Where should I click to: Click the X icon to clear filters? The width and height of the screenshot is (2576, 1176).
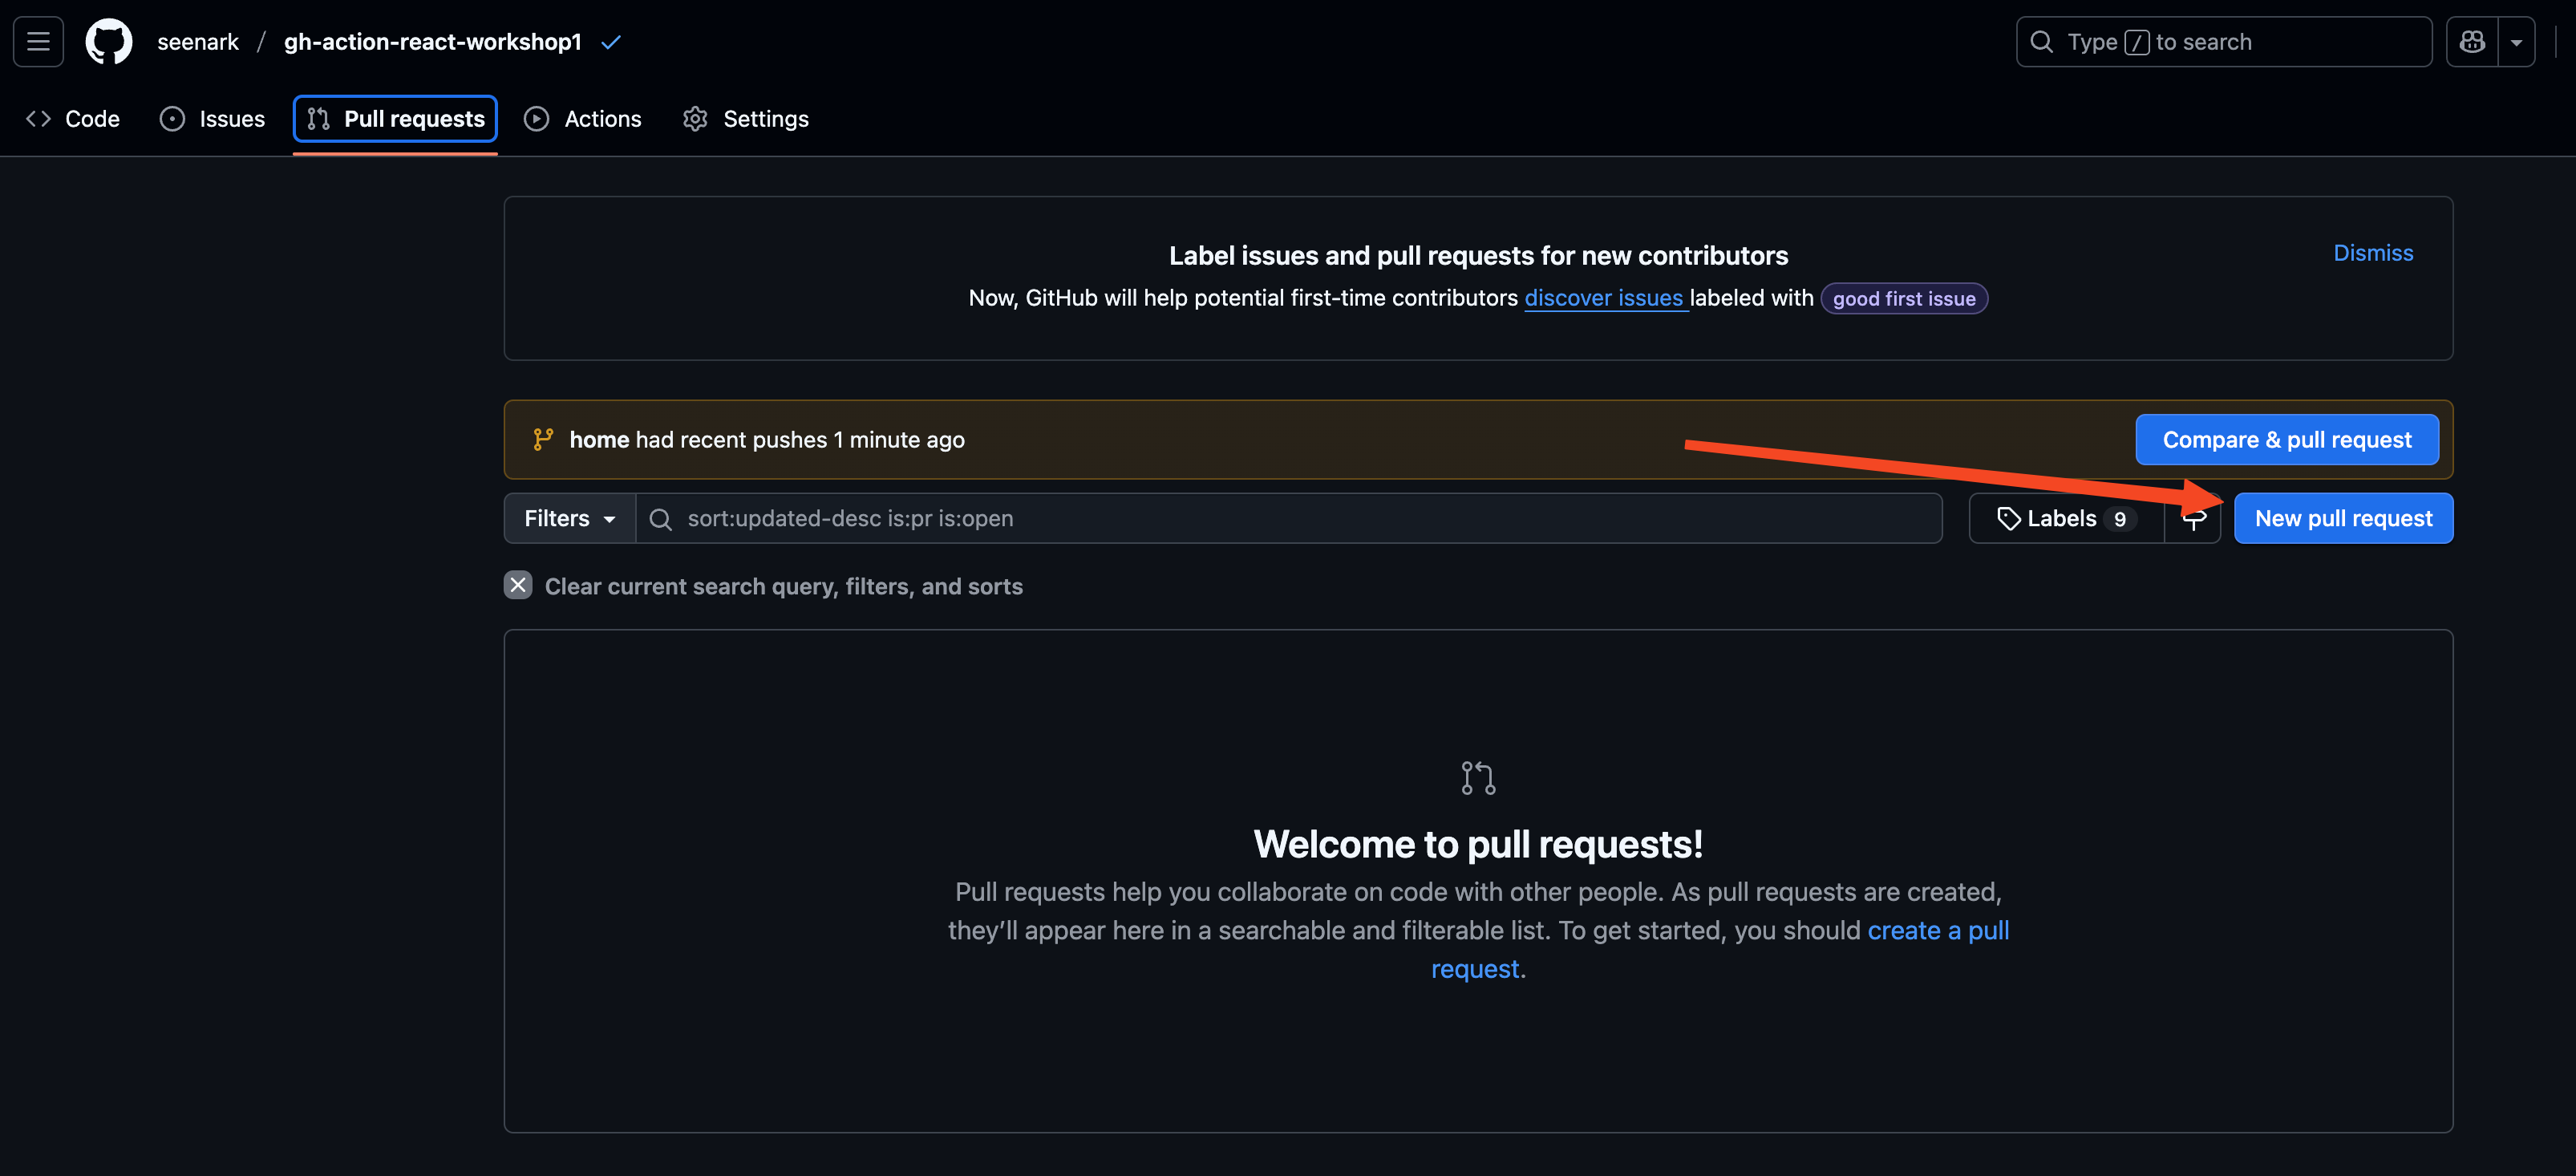coord(518,586)
